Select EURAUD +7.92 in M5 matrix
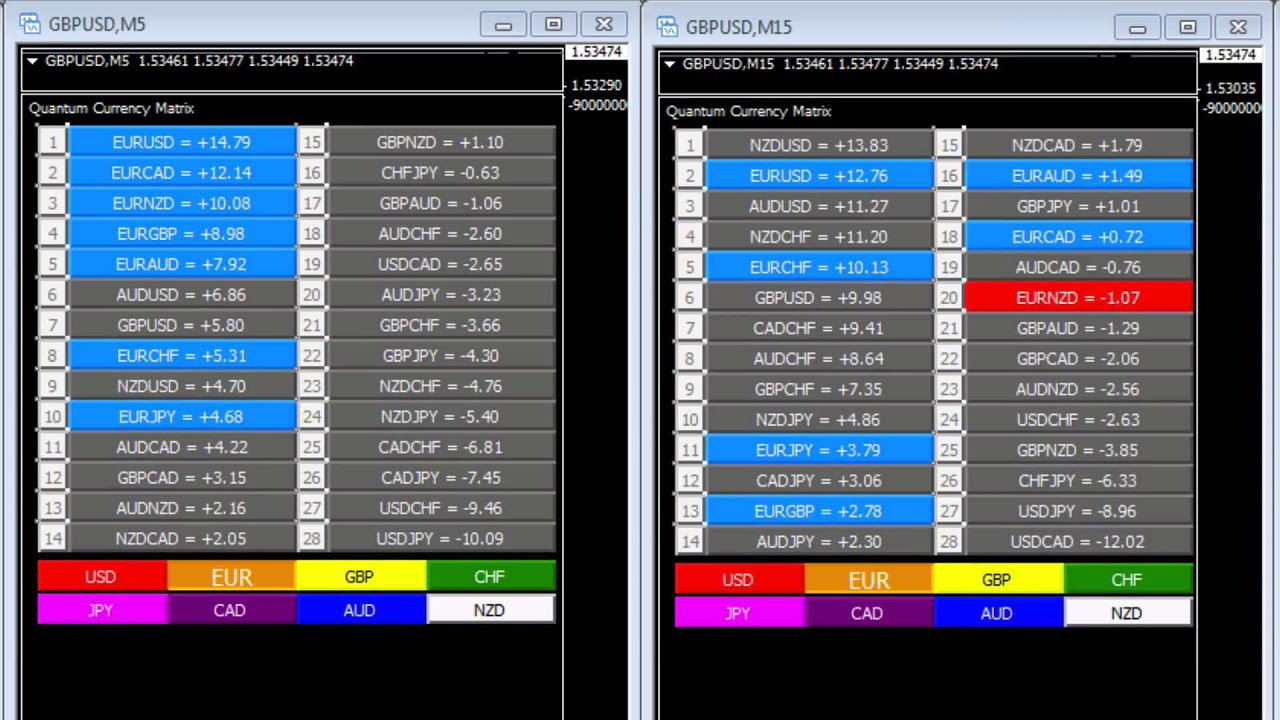The height and width of the screenshot is (720, 1280). (x=182, y=265)
